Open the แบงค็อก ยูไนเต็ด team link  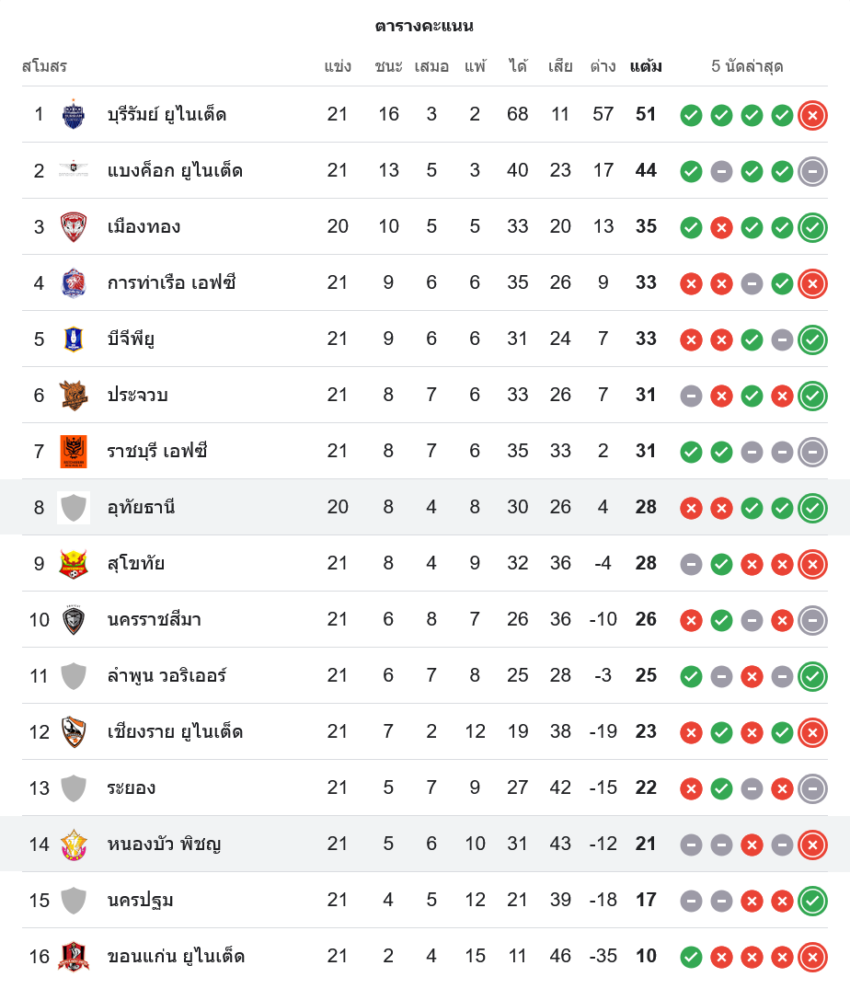[x=175, y=171]
